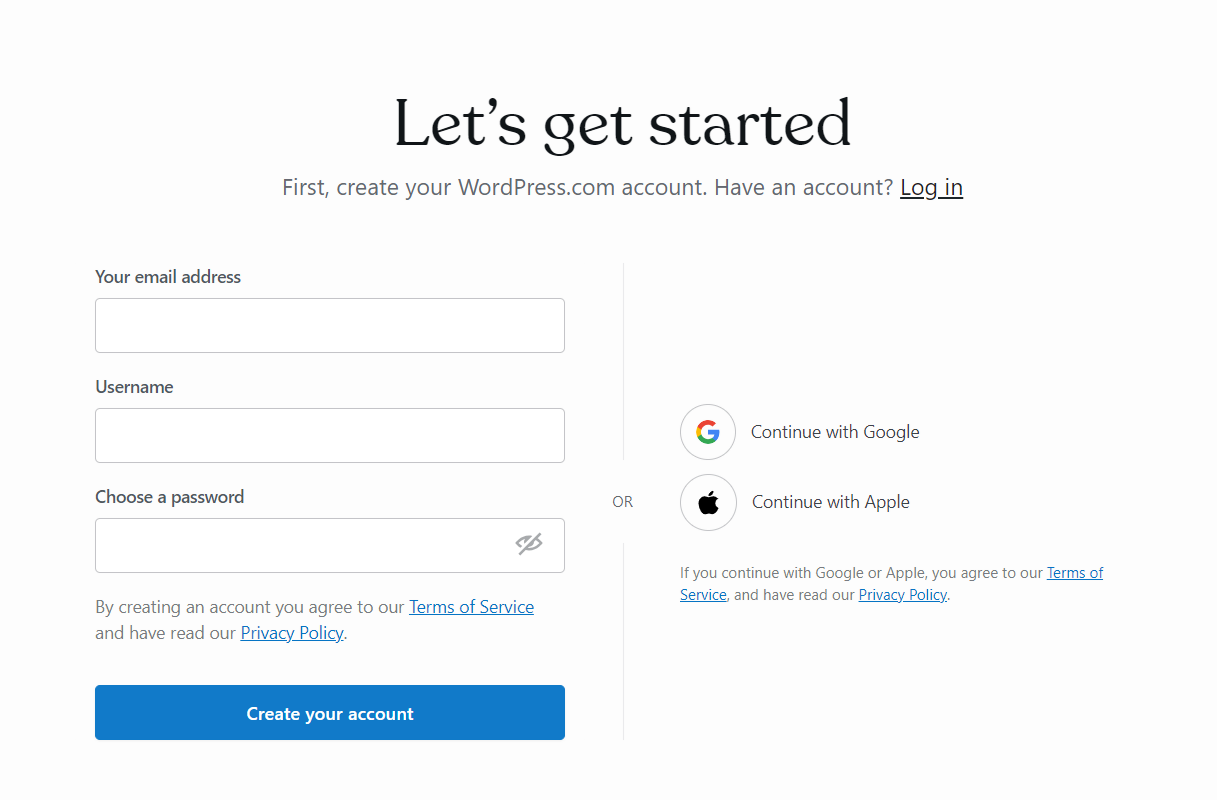The image size is (1217, 800).
Task: Click the "Your email address" label
Action: tap(168, 277)
